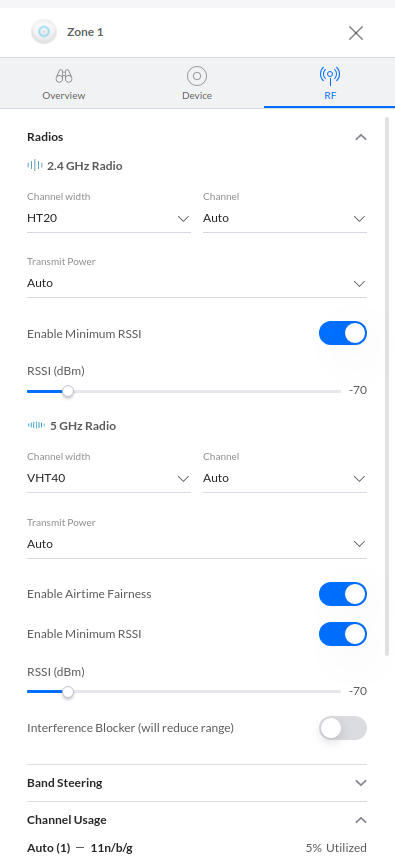Click the binoculars Overview icon
Viewport: 395px width, 857px height.
[x=64, y=76]
